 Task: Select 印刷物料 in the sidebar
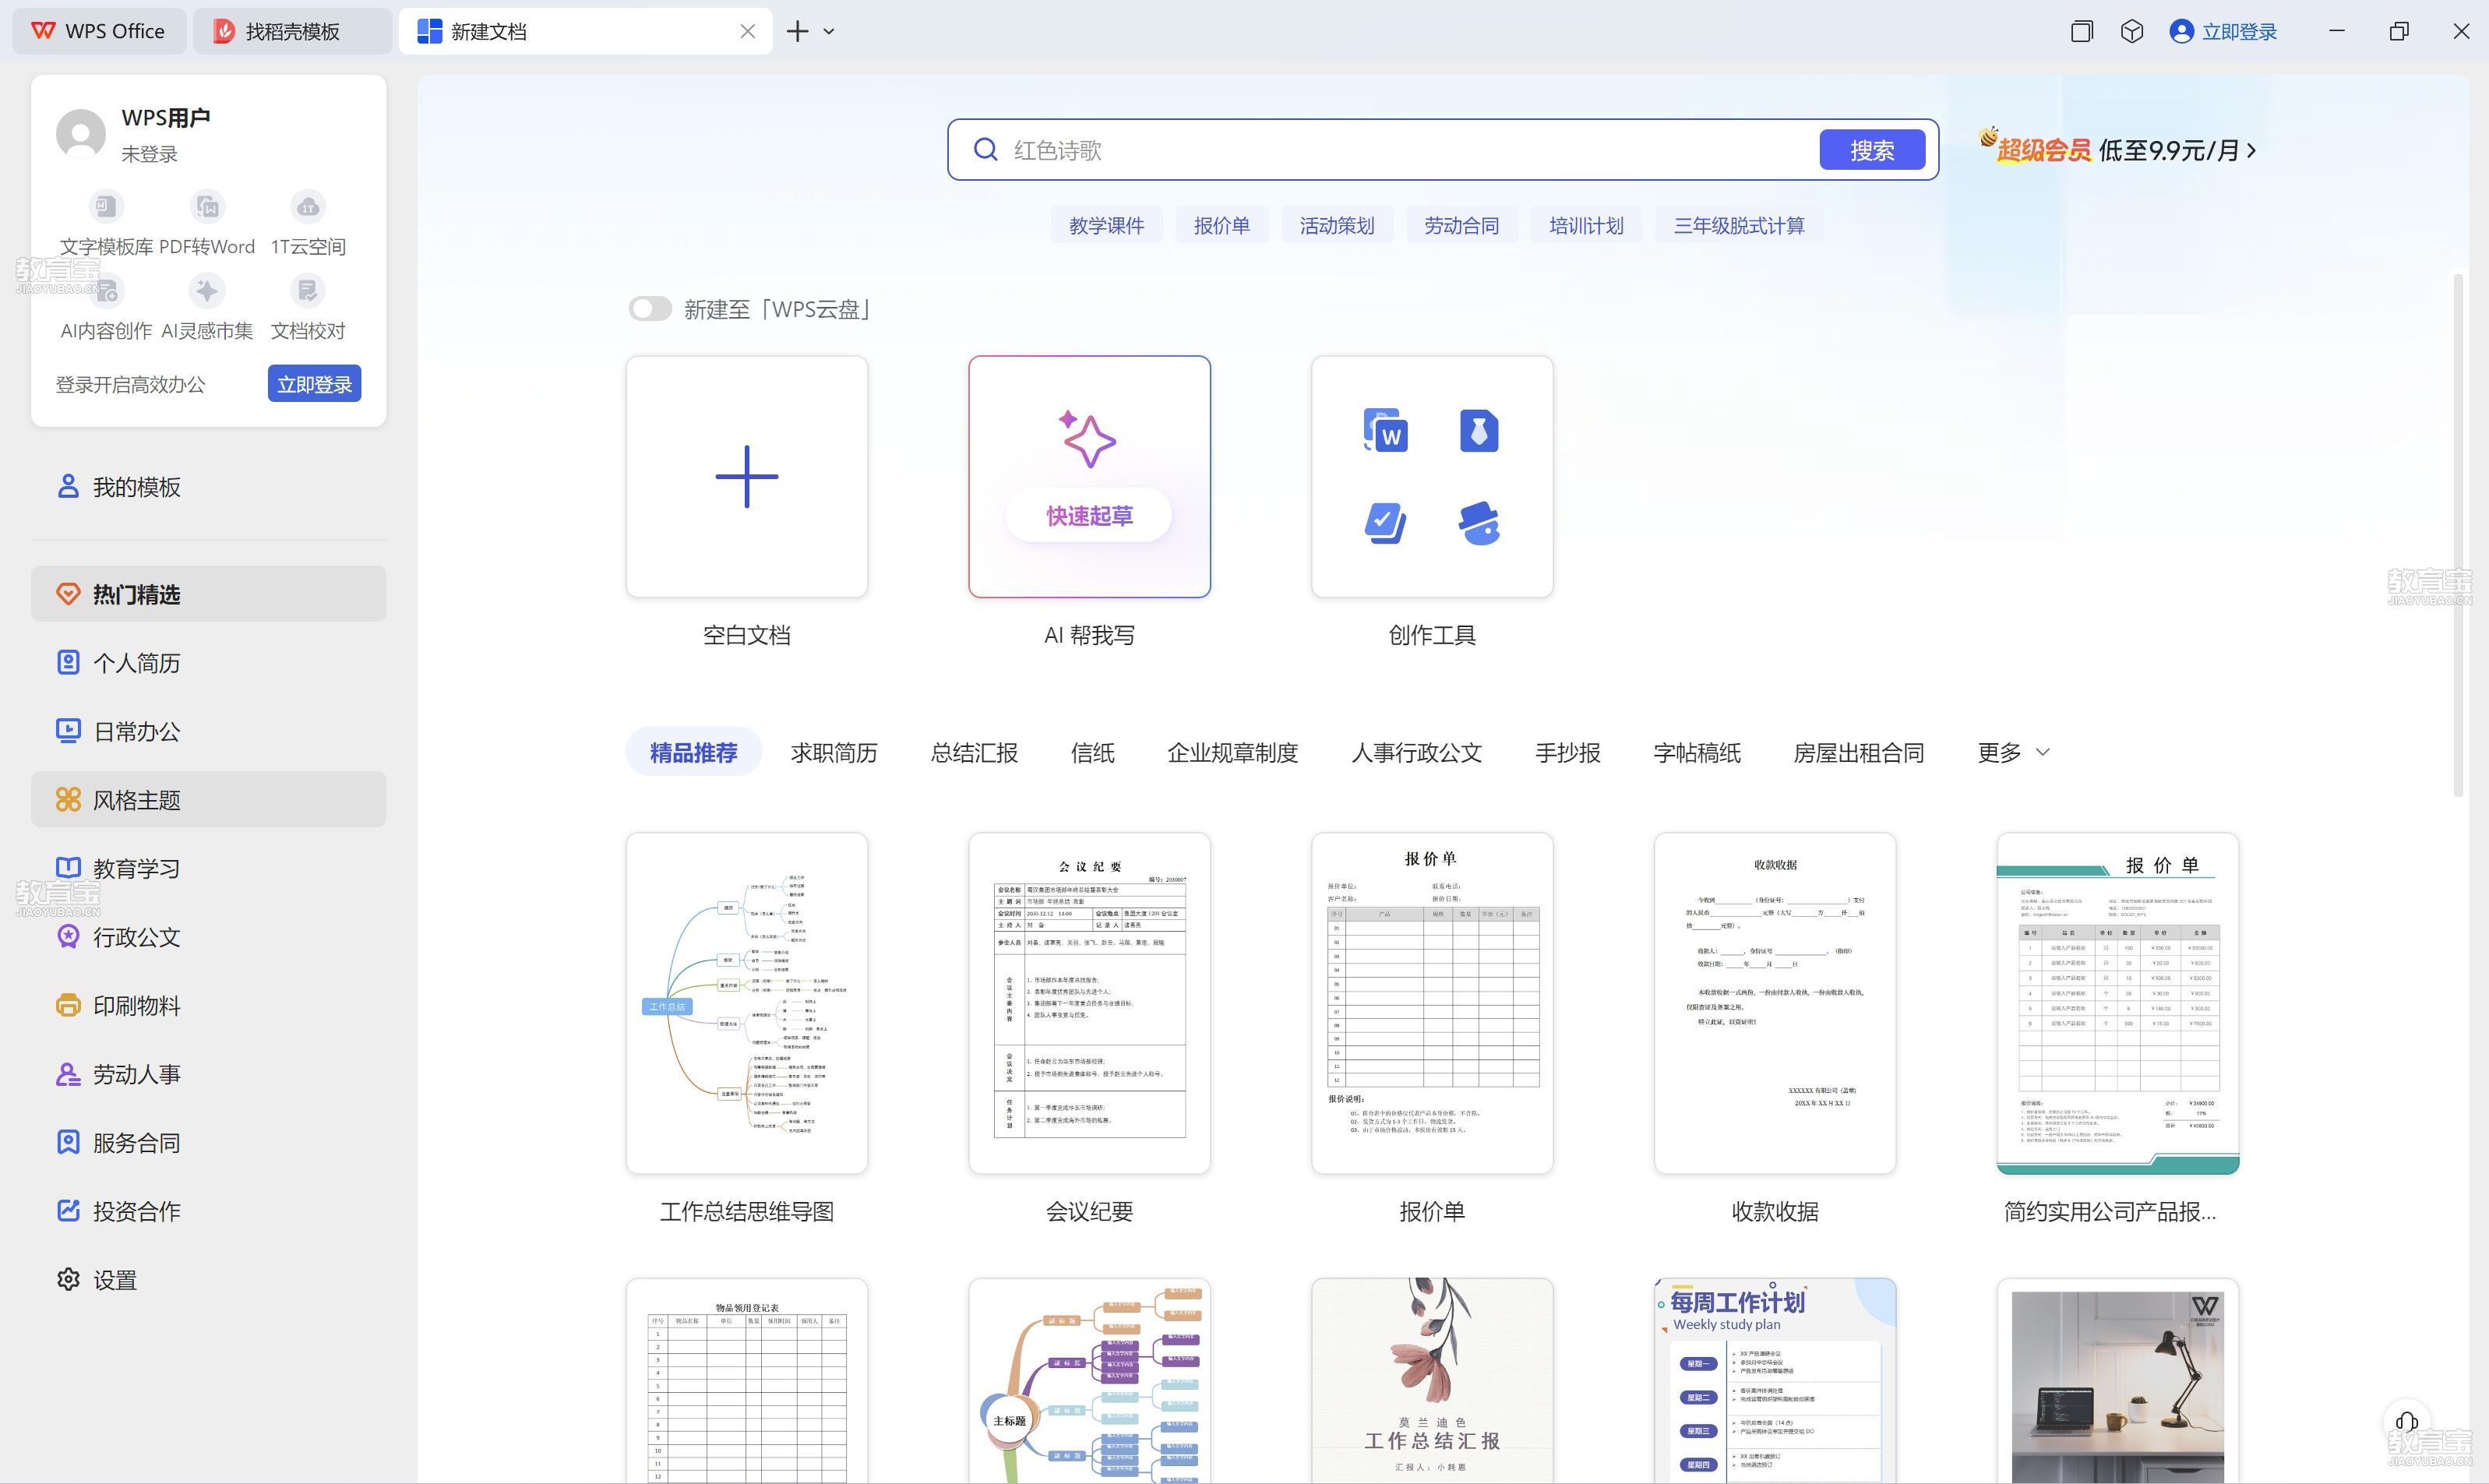click(208, 1005)
